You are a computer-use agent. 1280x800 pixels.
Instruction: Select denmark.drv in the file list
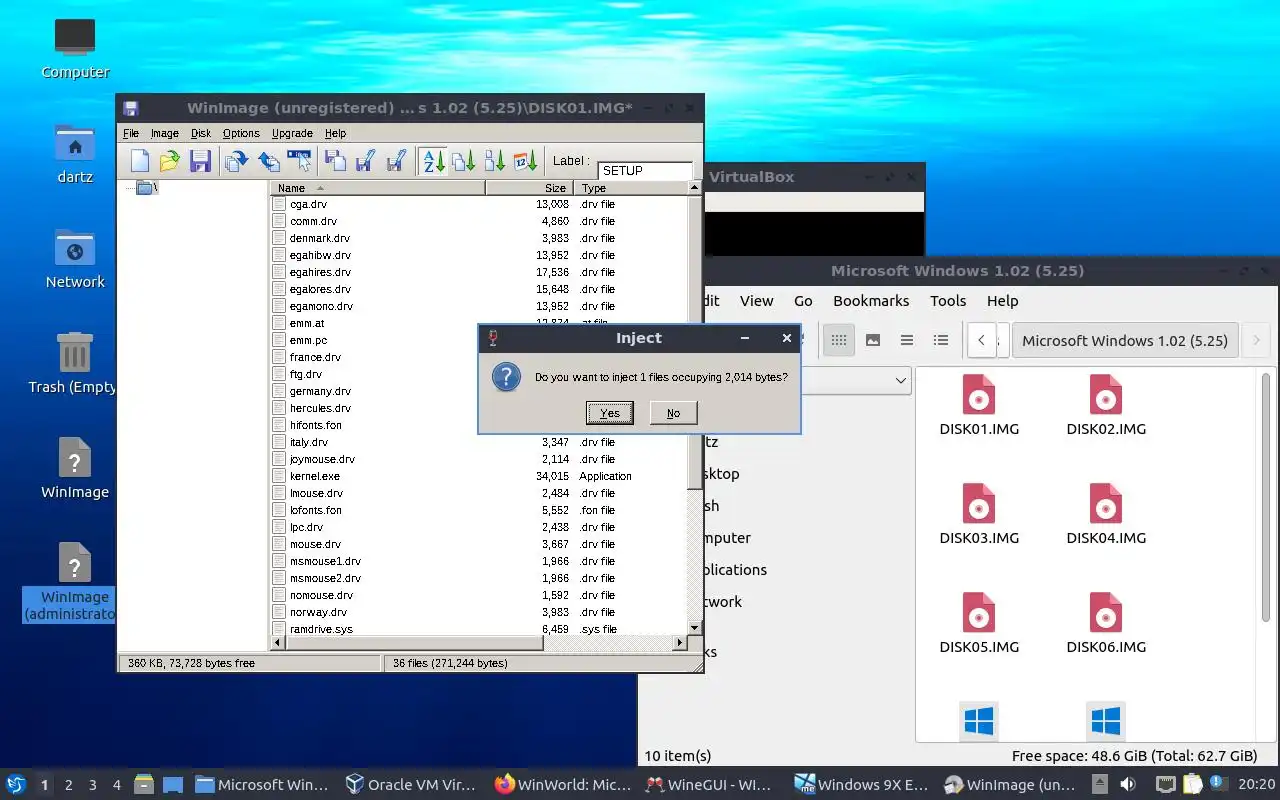319,238
